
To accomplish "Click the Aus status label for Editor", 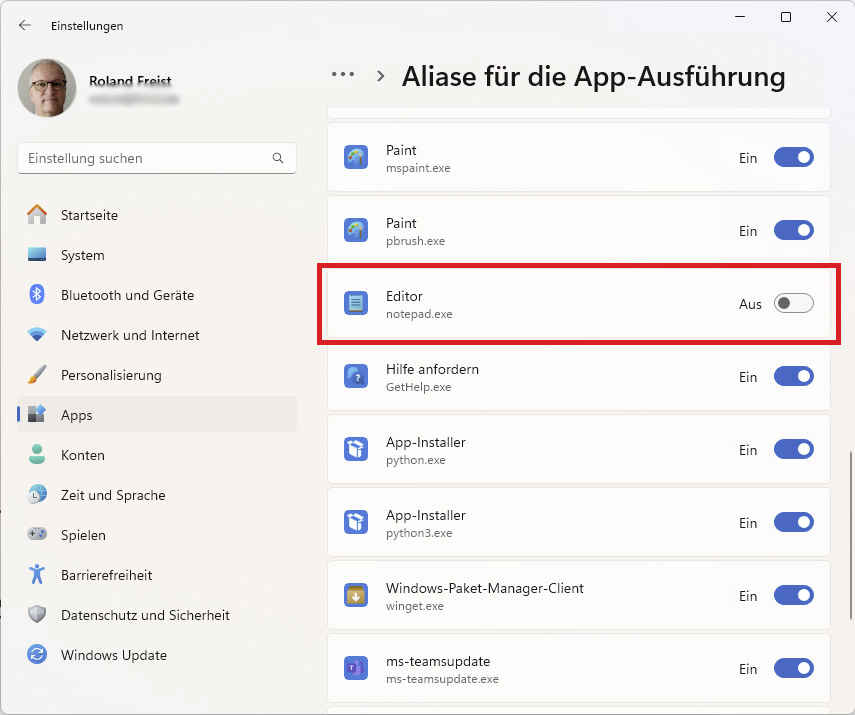I will [750, 304].
